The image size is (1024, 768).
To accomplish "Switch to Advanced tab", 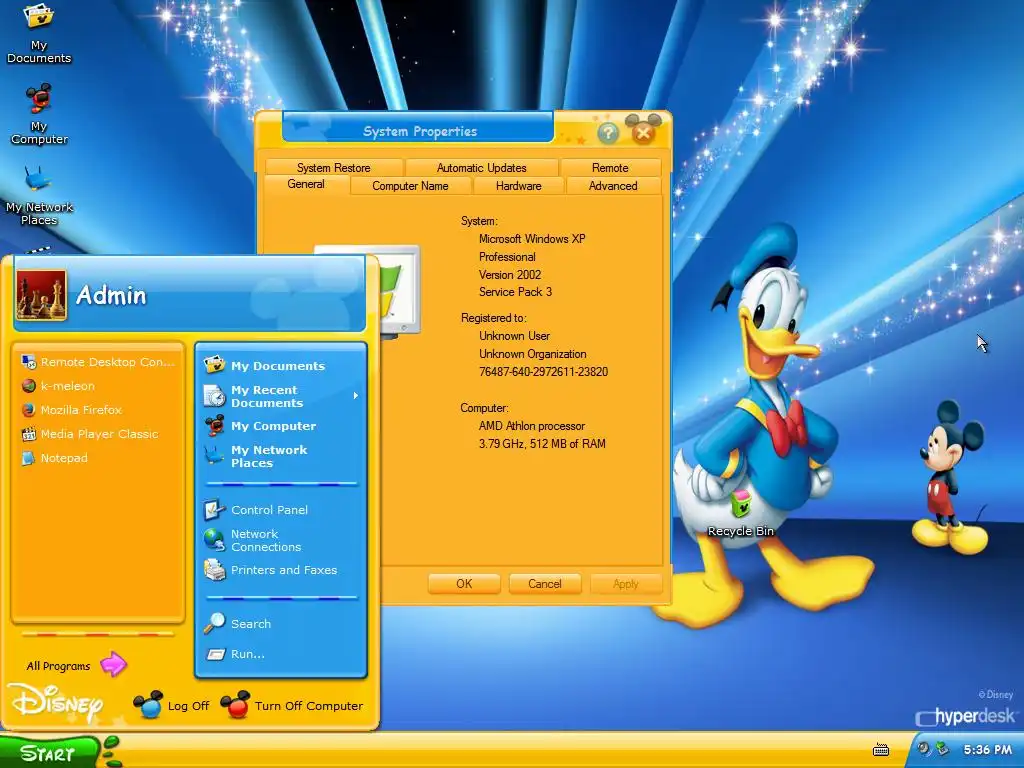I will click(x=613, y=186).
